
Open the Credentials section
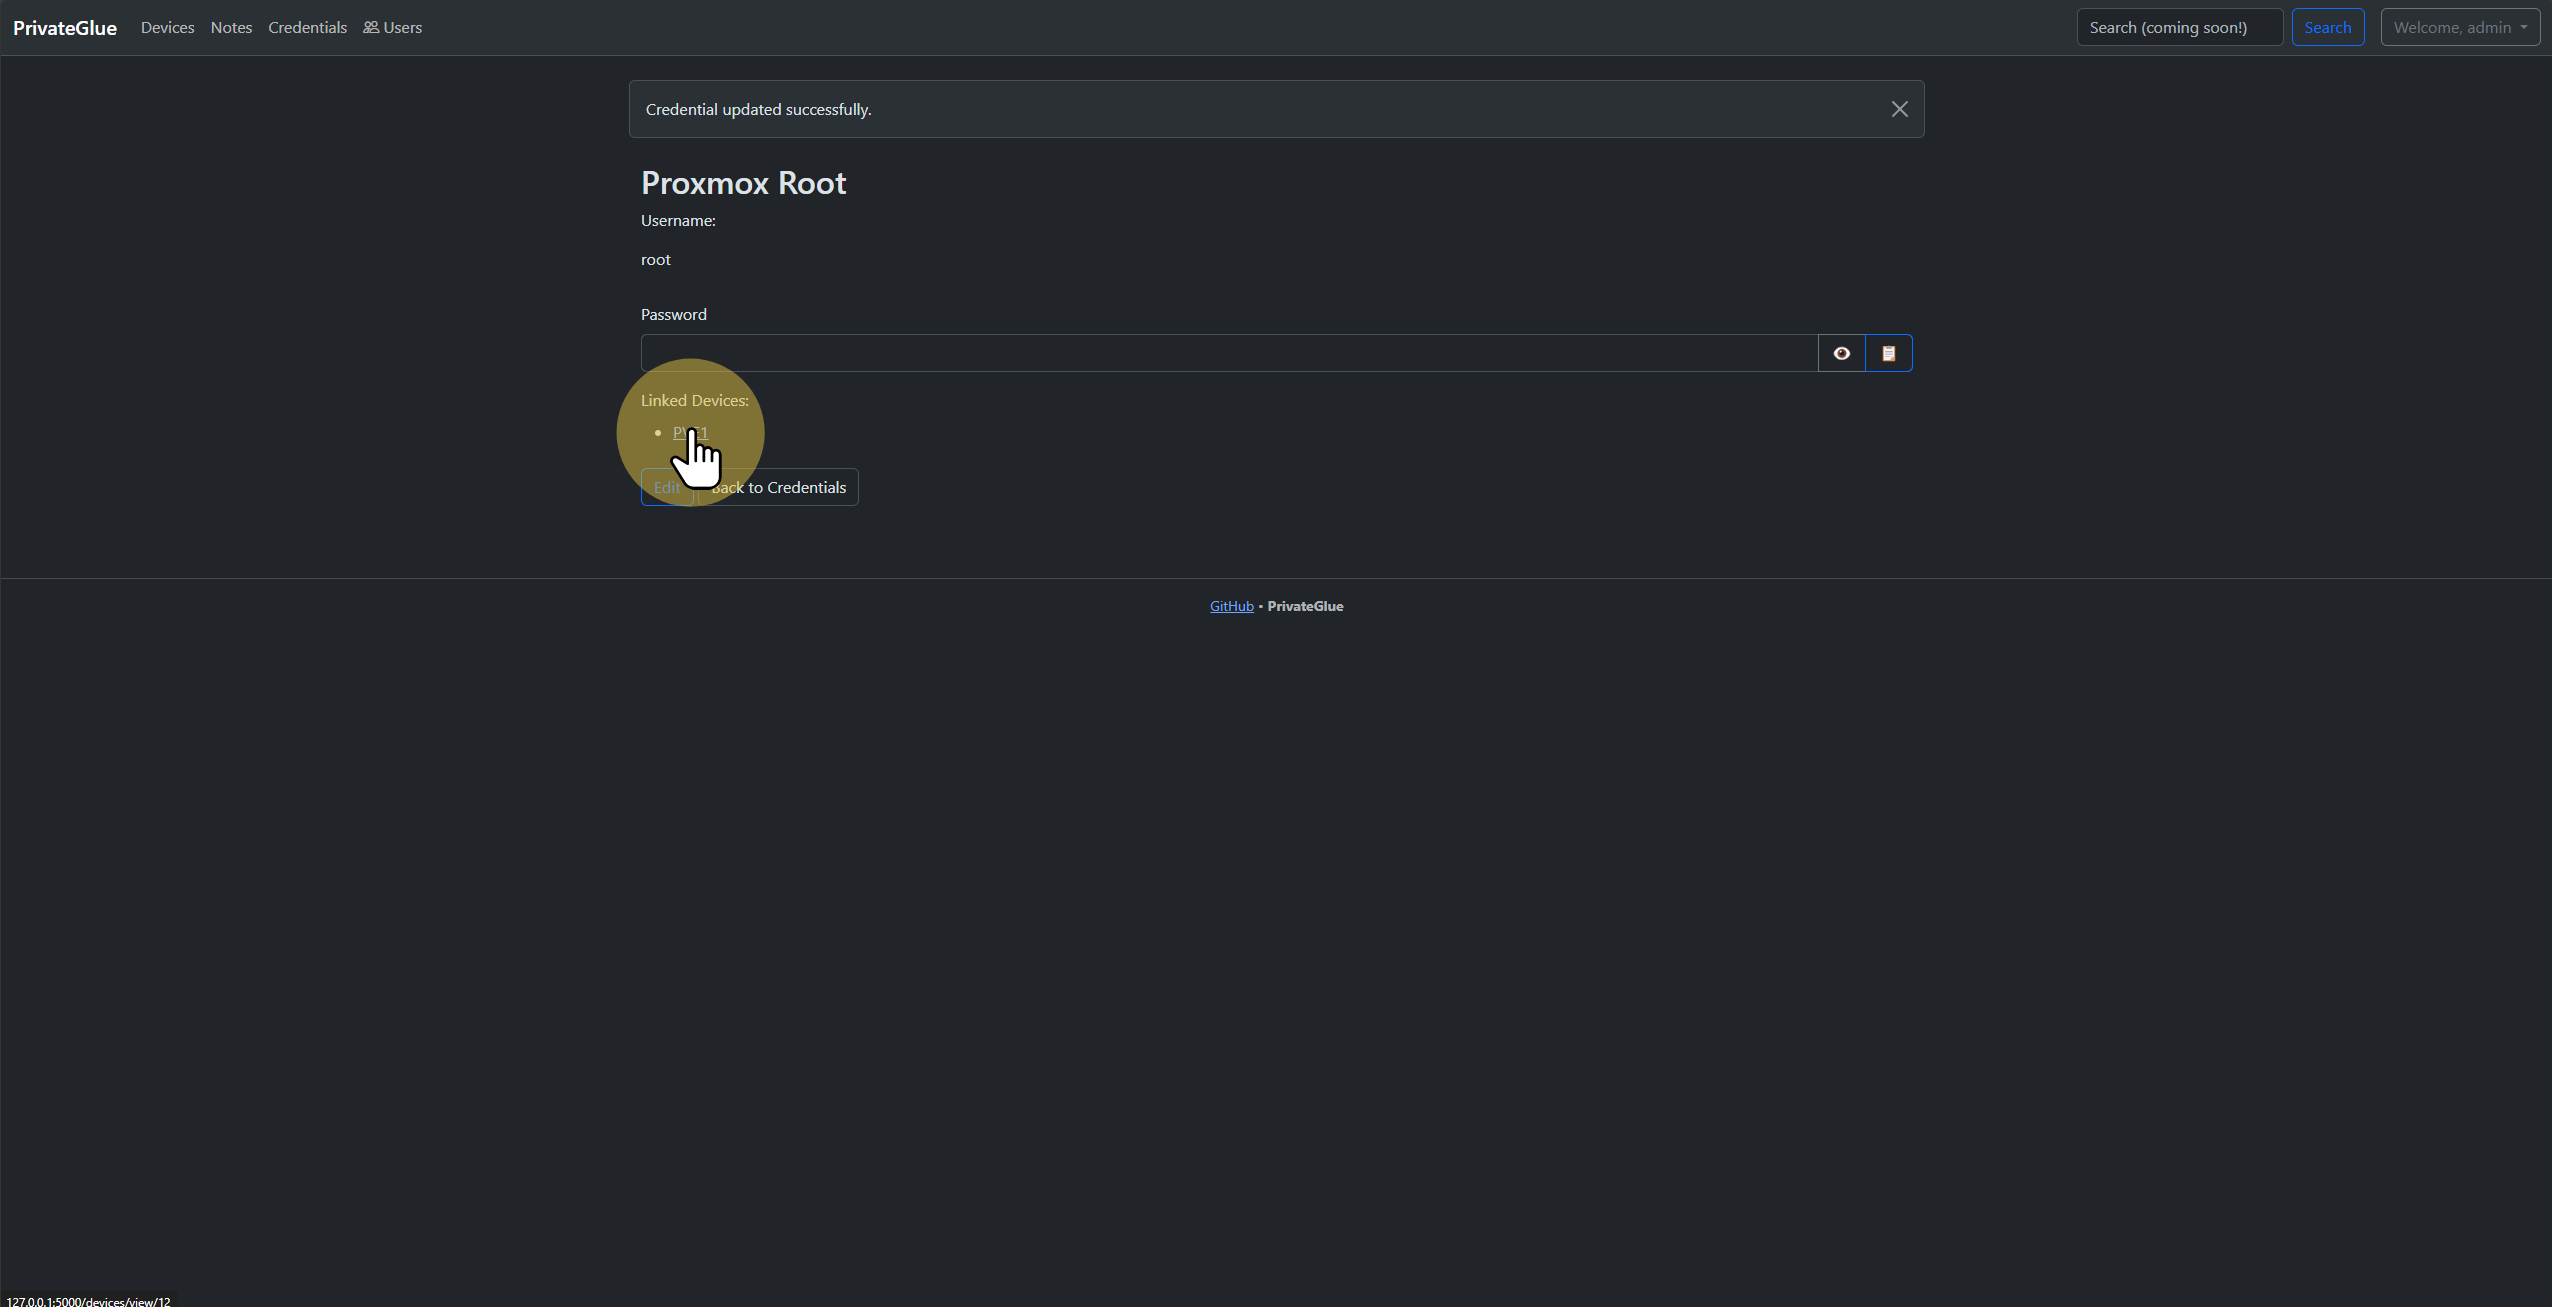tap(307, 28)
